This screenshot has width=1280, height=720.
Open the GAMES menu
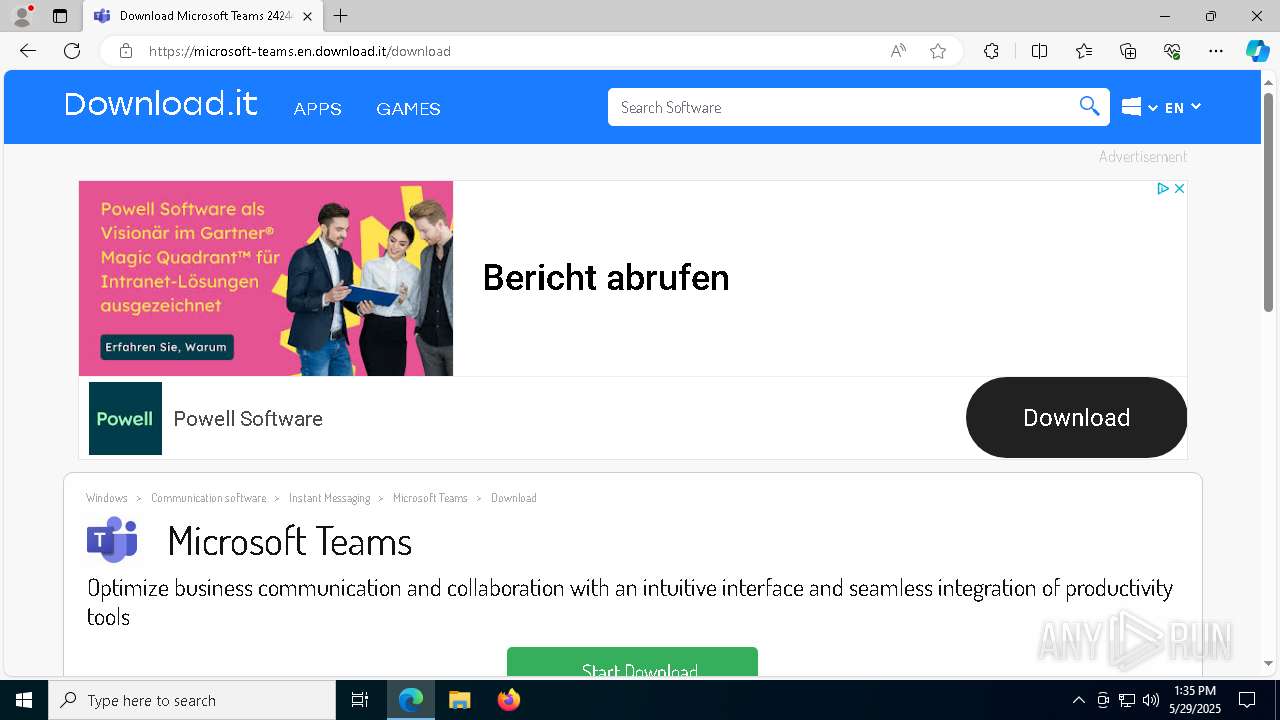click(x=408, y=108)
